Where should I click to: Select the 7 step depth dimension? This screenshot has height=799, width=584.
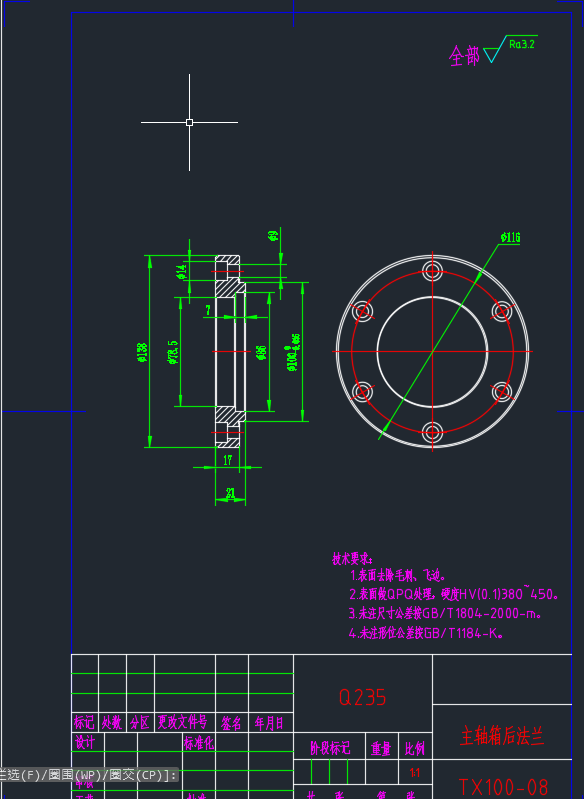pos(208,310)
